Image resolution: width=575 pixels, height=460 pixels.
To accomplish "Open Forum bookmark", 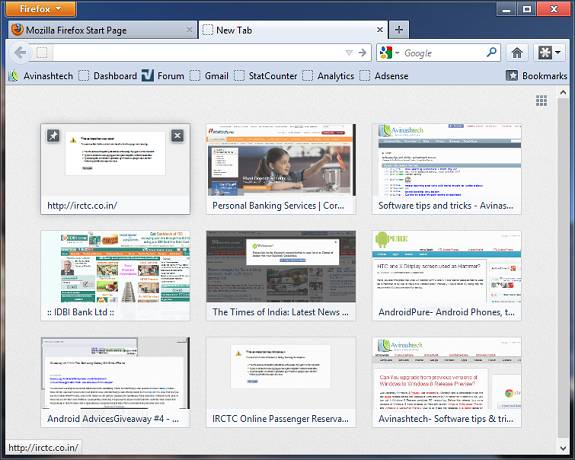I will point(163,76).
